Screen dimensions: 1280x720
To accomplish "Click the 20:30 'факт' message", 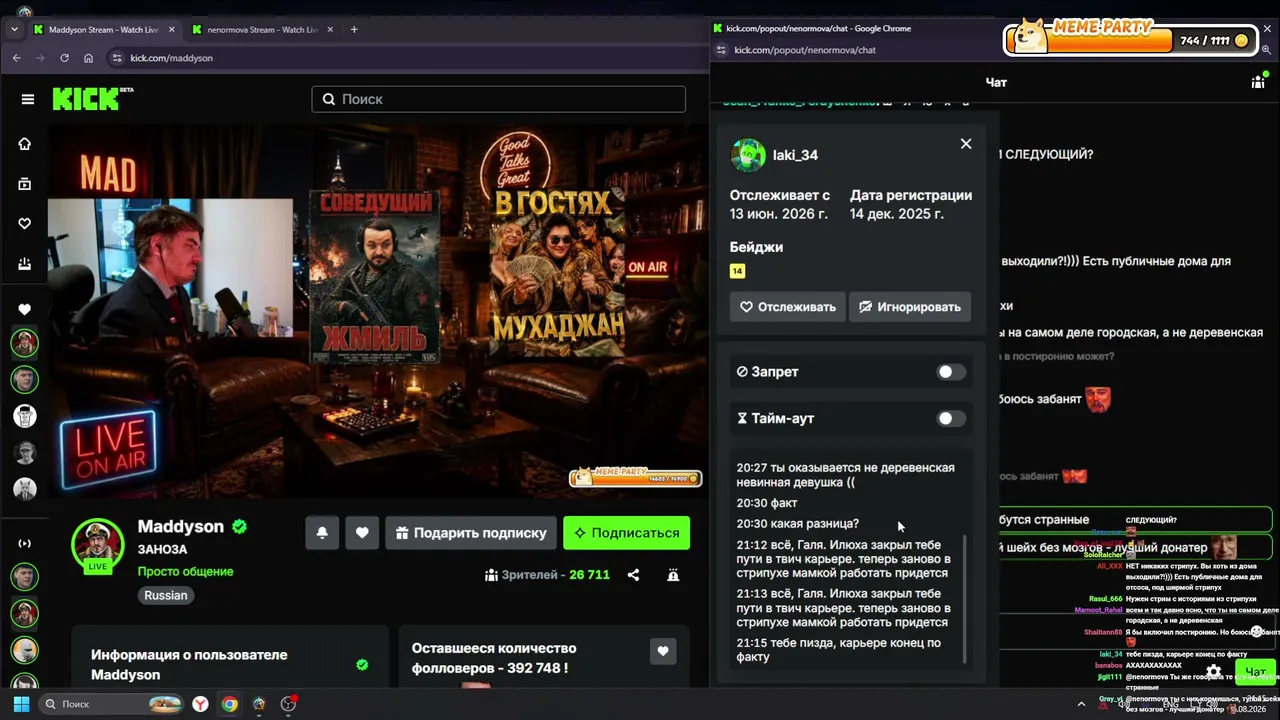I will tap(767, 503).
